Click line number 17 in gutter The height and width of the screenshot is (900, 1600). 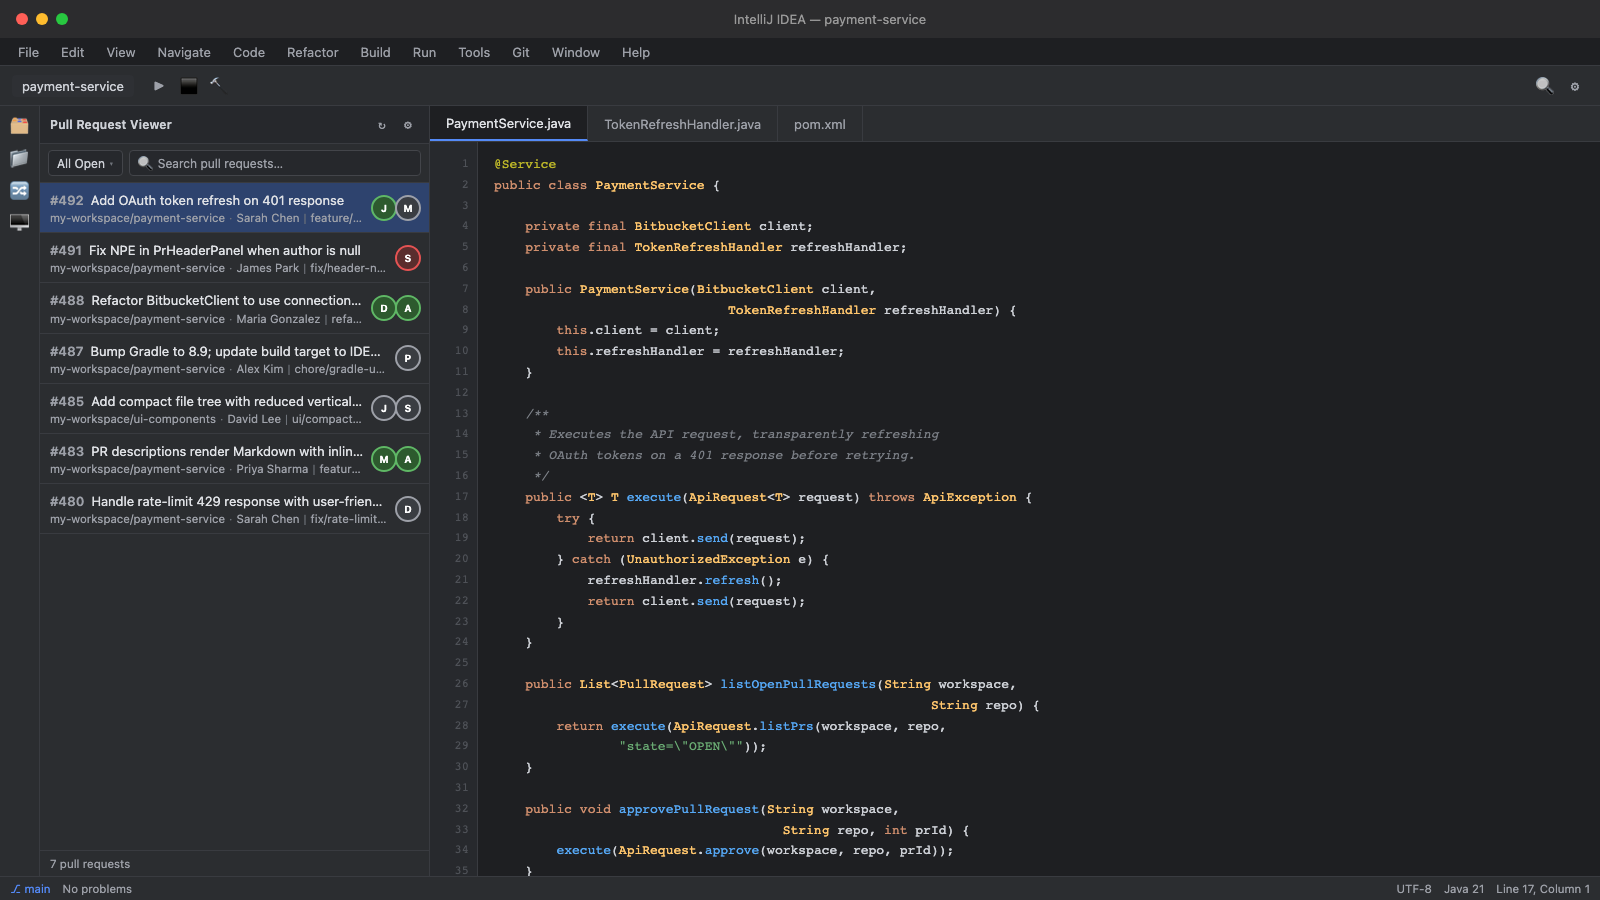pyautogui.click(x=461, y=497)
